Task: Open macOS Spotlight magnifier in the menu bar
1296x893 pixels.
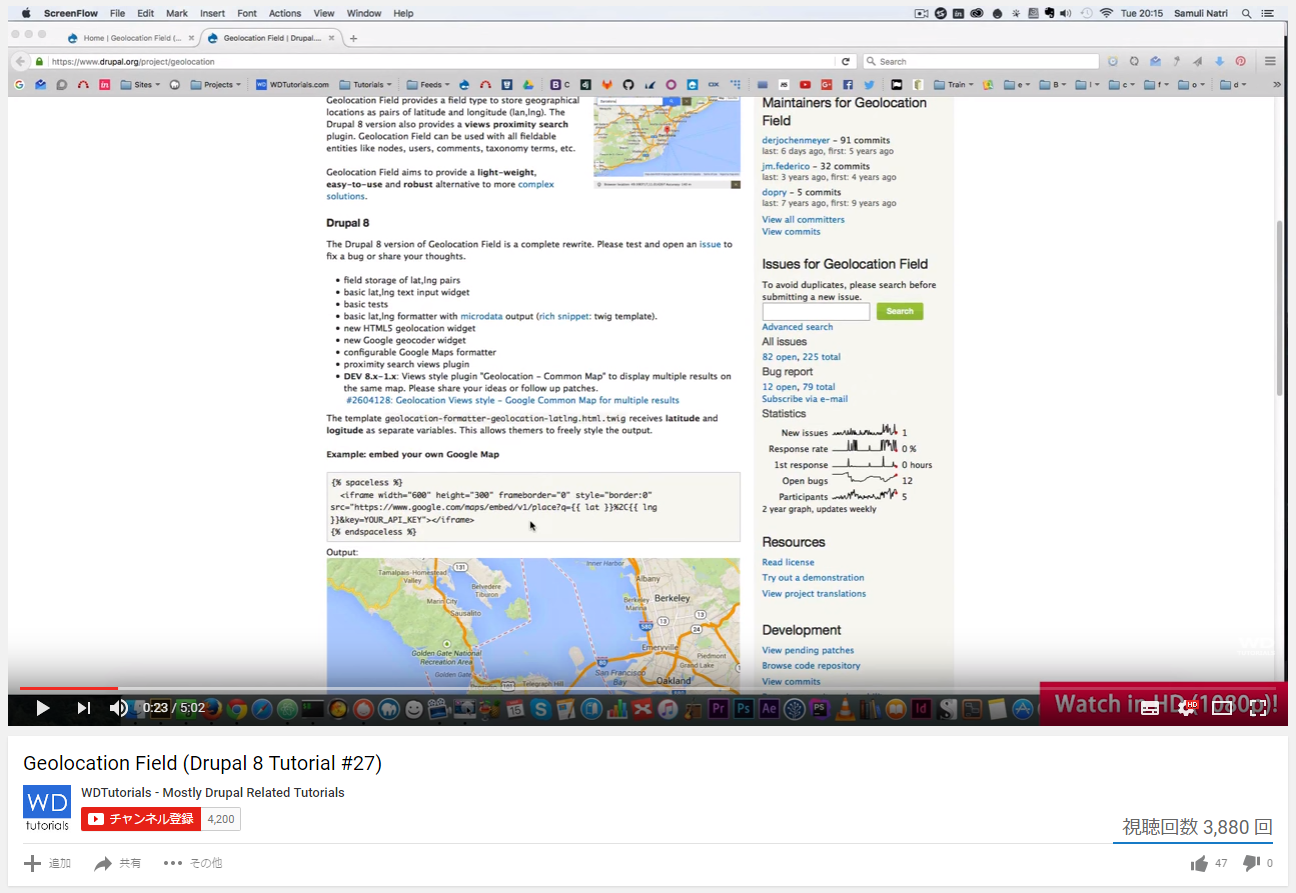Action: pyautogui.click(x=1246, y=13)
